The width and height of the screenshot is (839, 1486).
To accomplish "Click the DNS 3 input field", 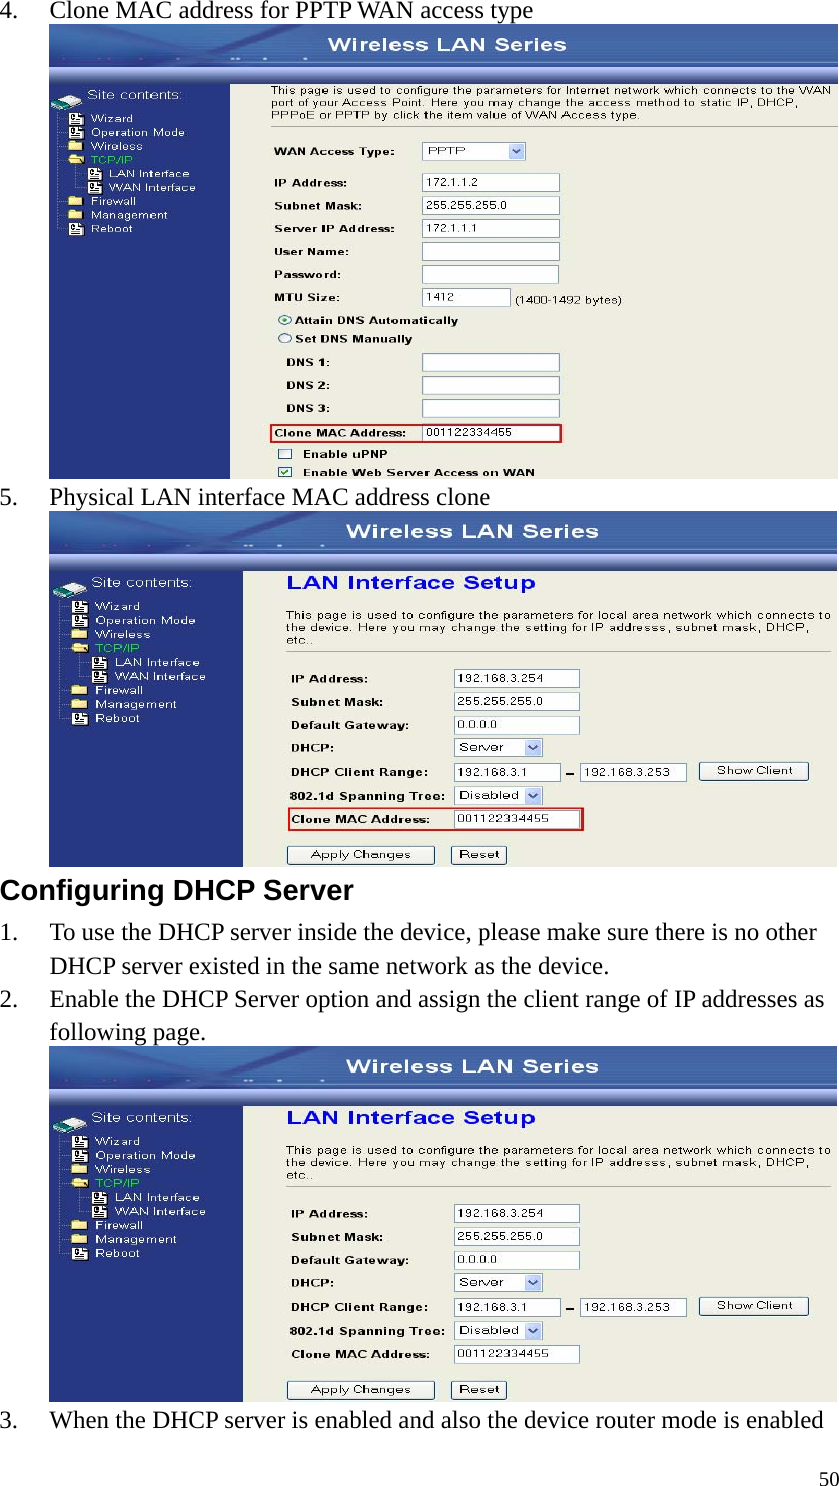I will [491, 408].
